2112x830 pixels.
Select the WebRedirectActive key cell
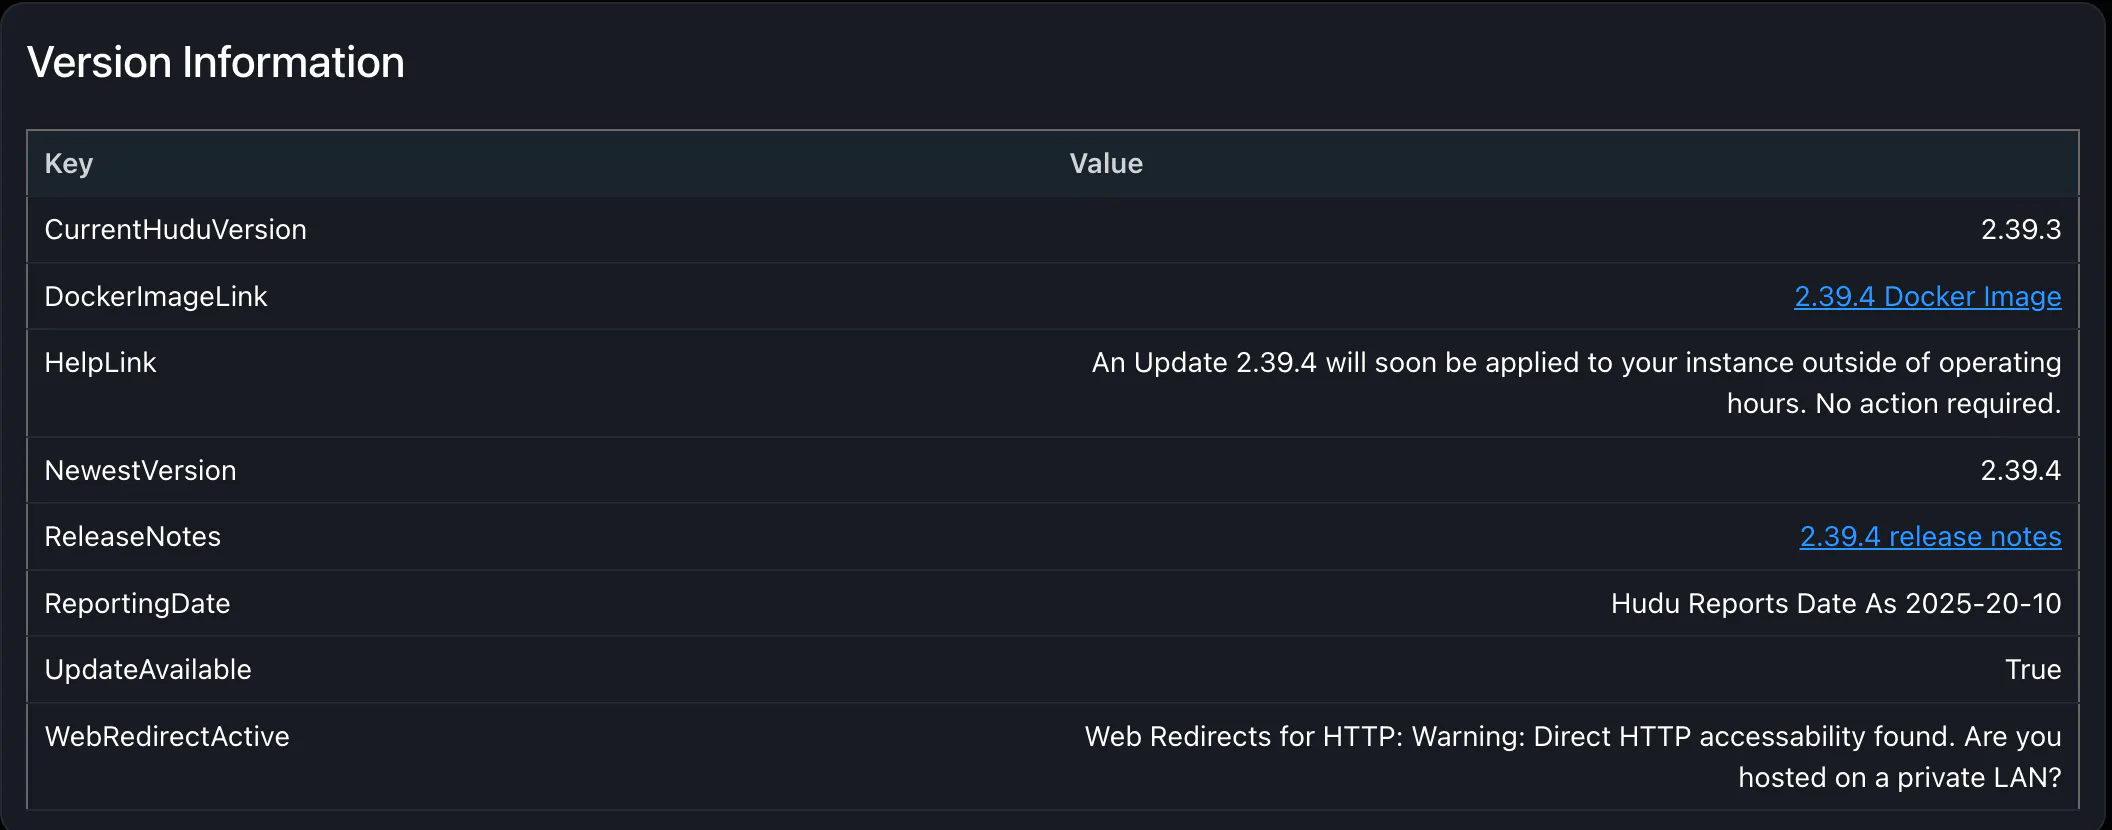pos(167,737)
